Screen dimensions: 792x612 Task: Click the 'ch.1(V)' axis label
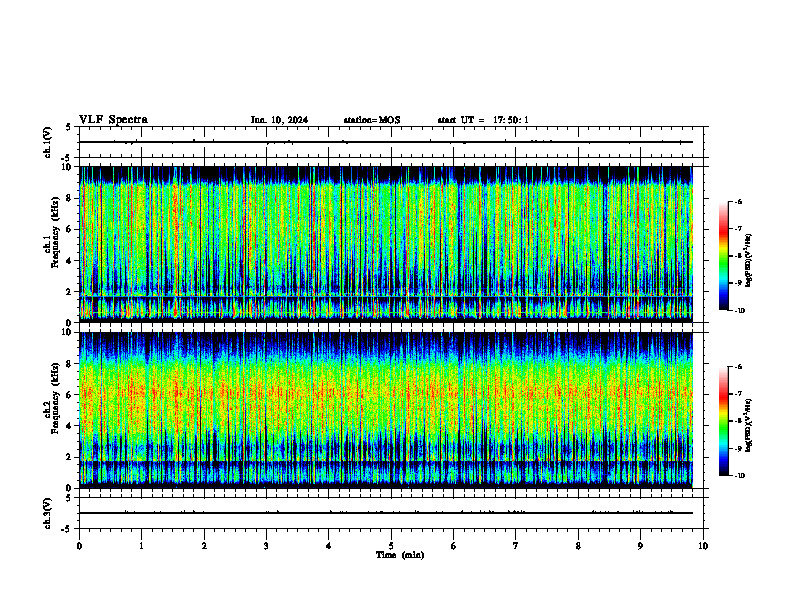tap(48, 142)
